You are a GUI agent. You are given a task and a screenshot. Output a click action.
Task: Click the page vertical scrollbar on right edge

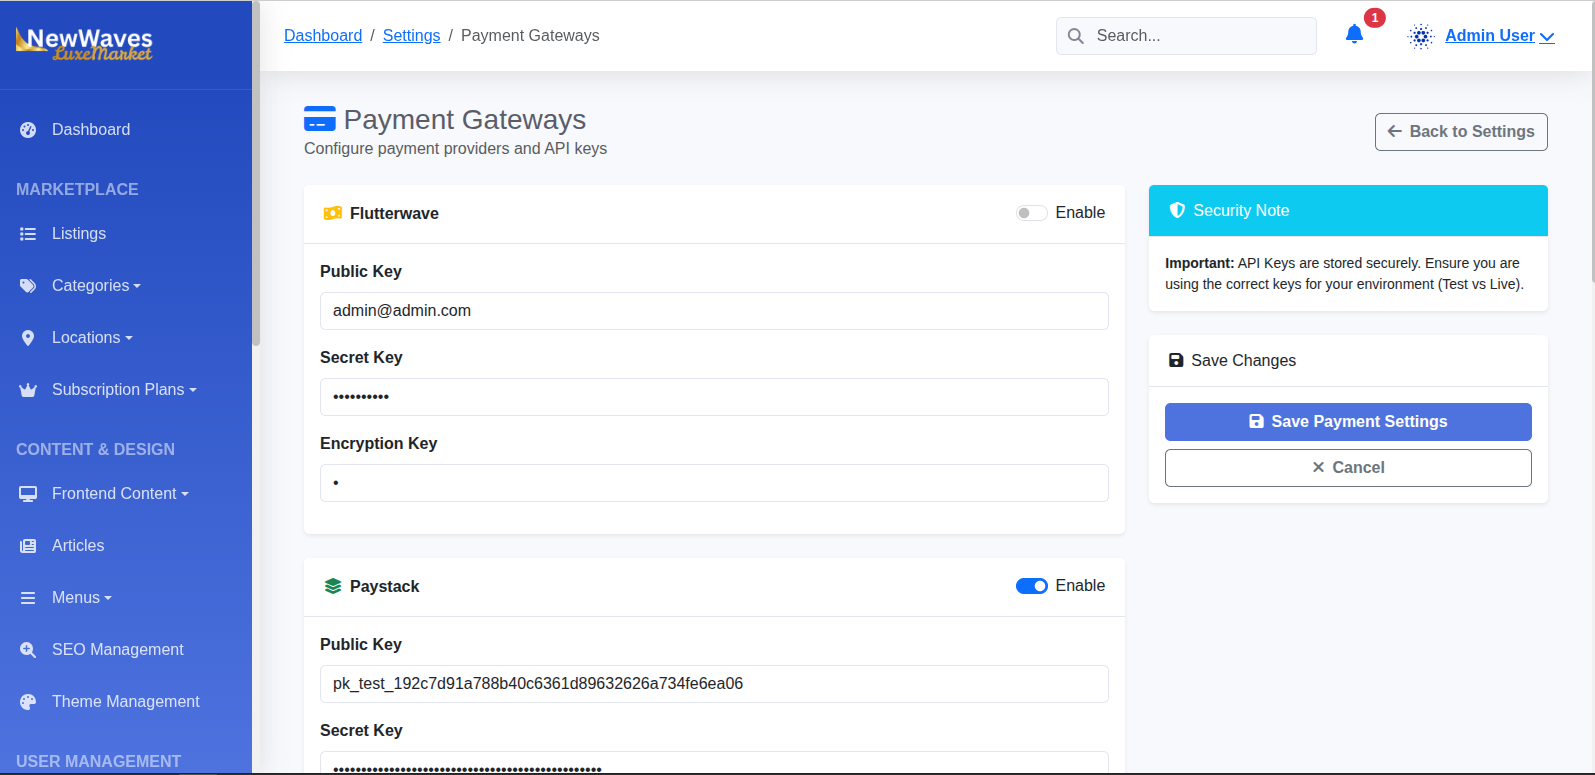[x=1591, y=142]
